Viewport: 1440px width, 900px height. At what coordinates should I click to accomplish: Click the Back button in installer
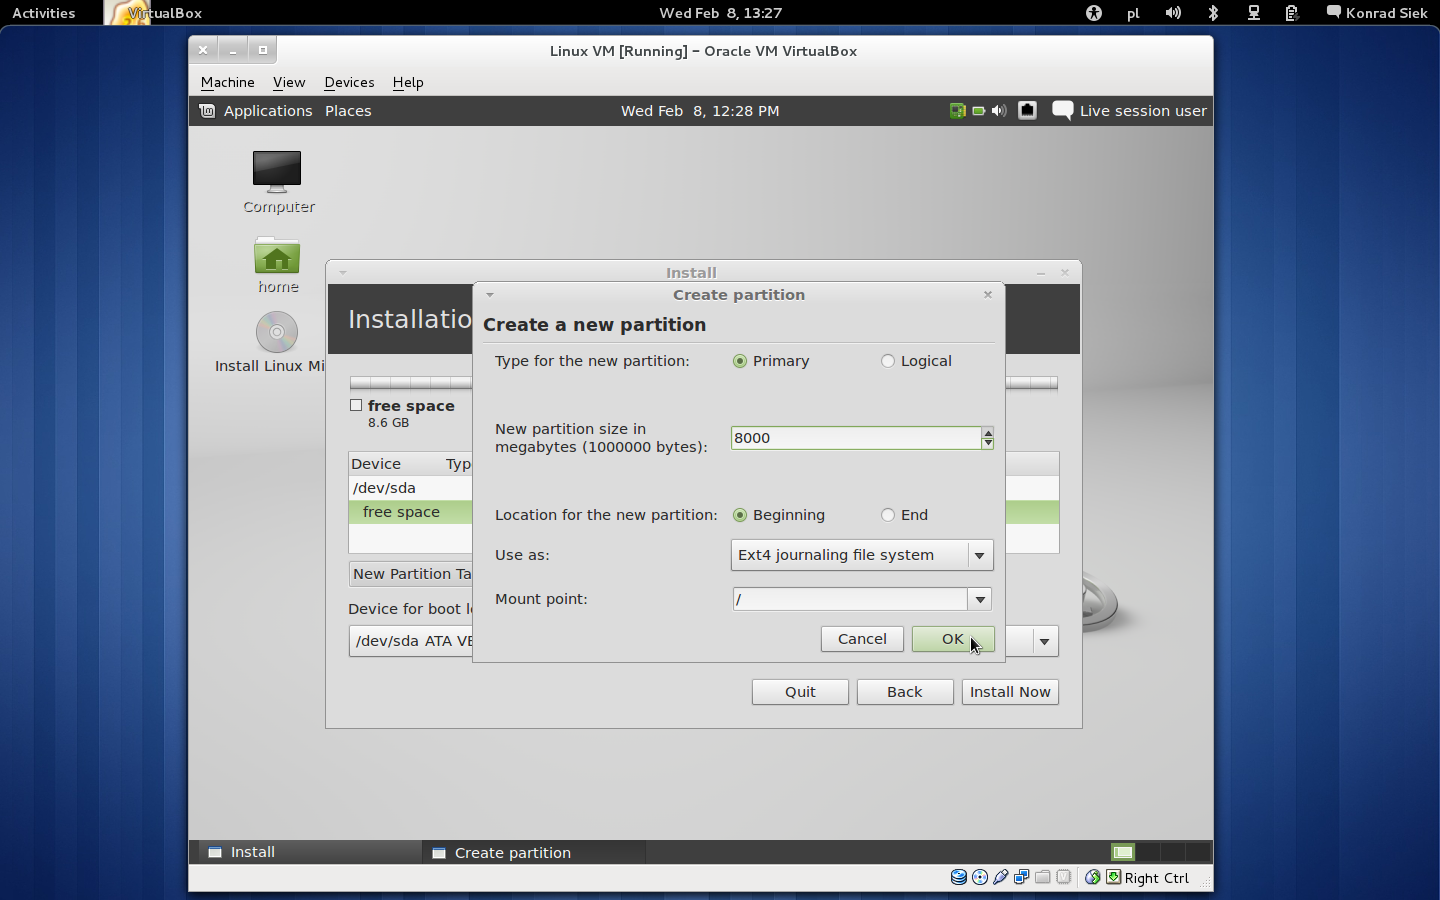[905, 692]
